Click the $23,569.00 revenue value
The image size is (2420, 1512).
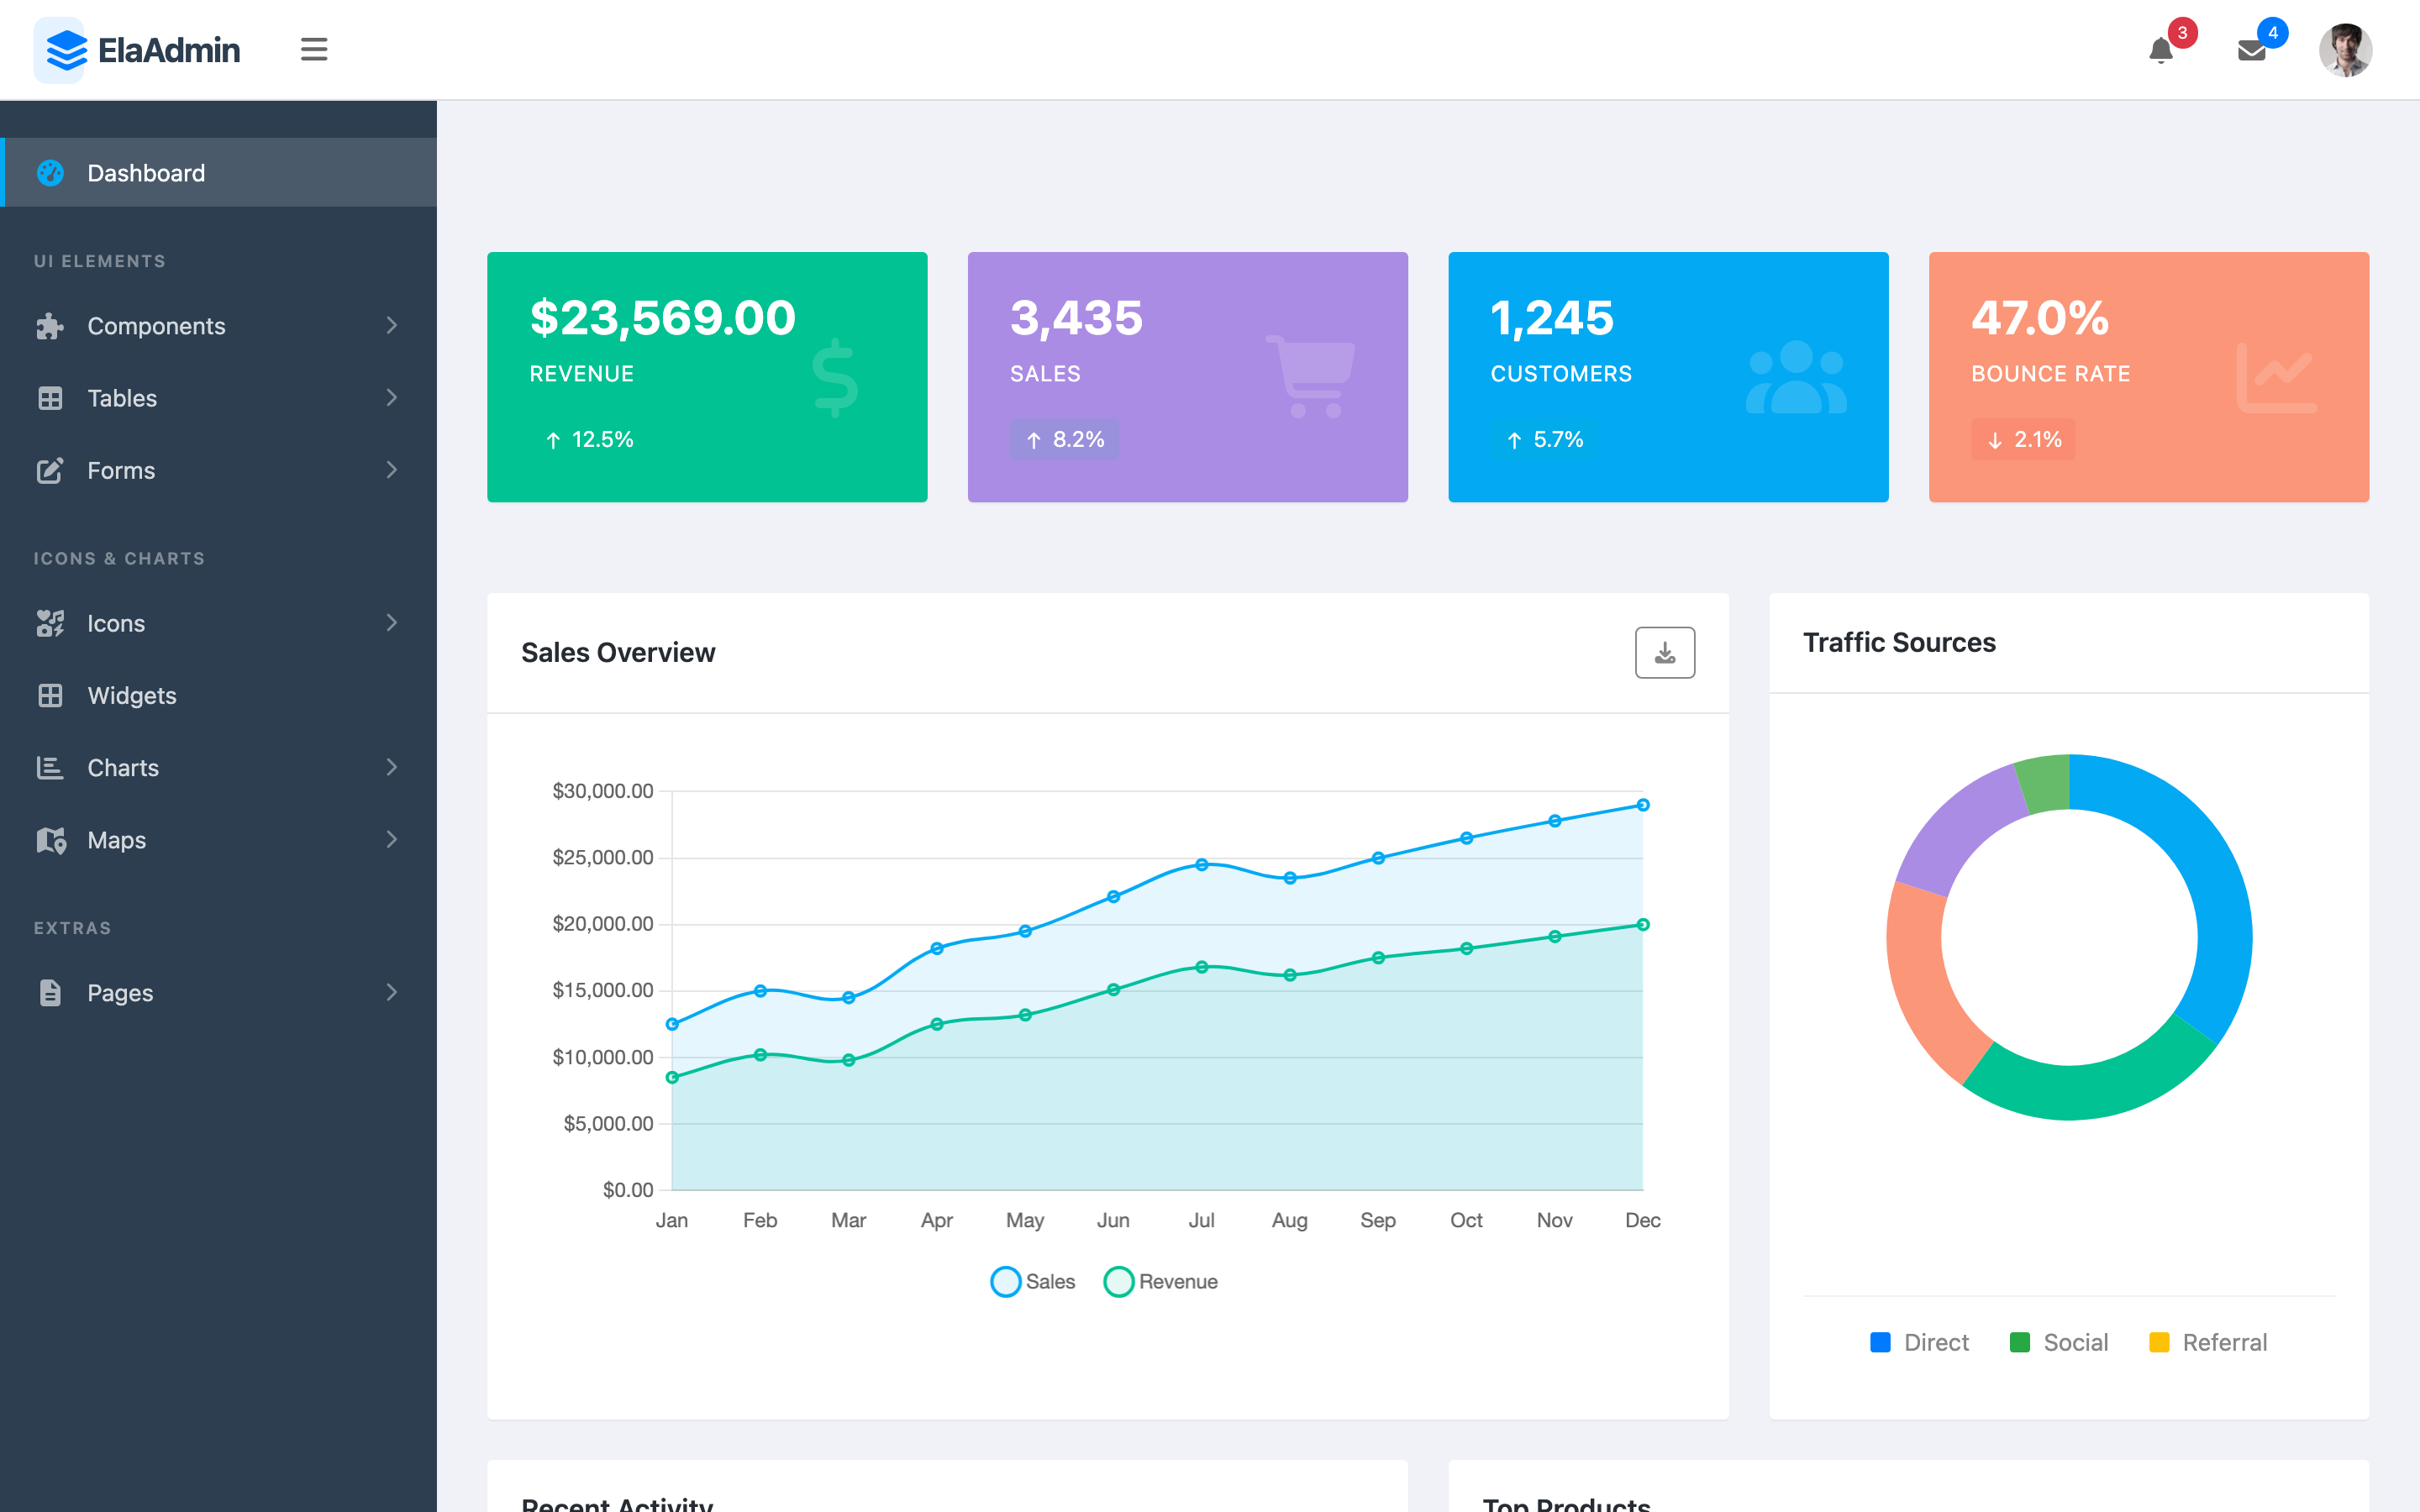[662, 318]
